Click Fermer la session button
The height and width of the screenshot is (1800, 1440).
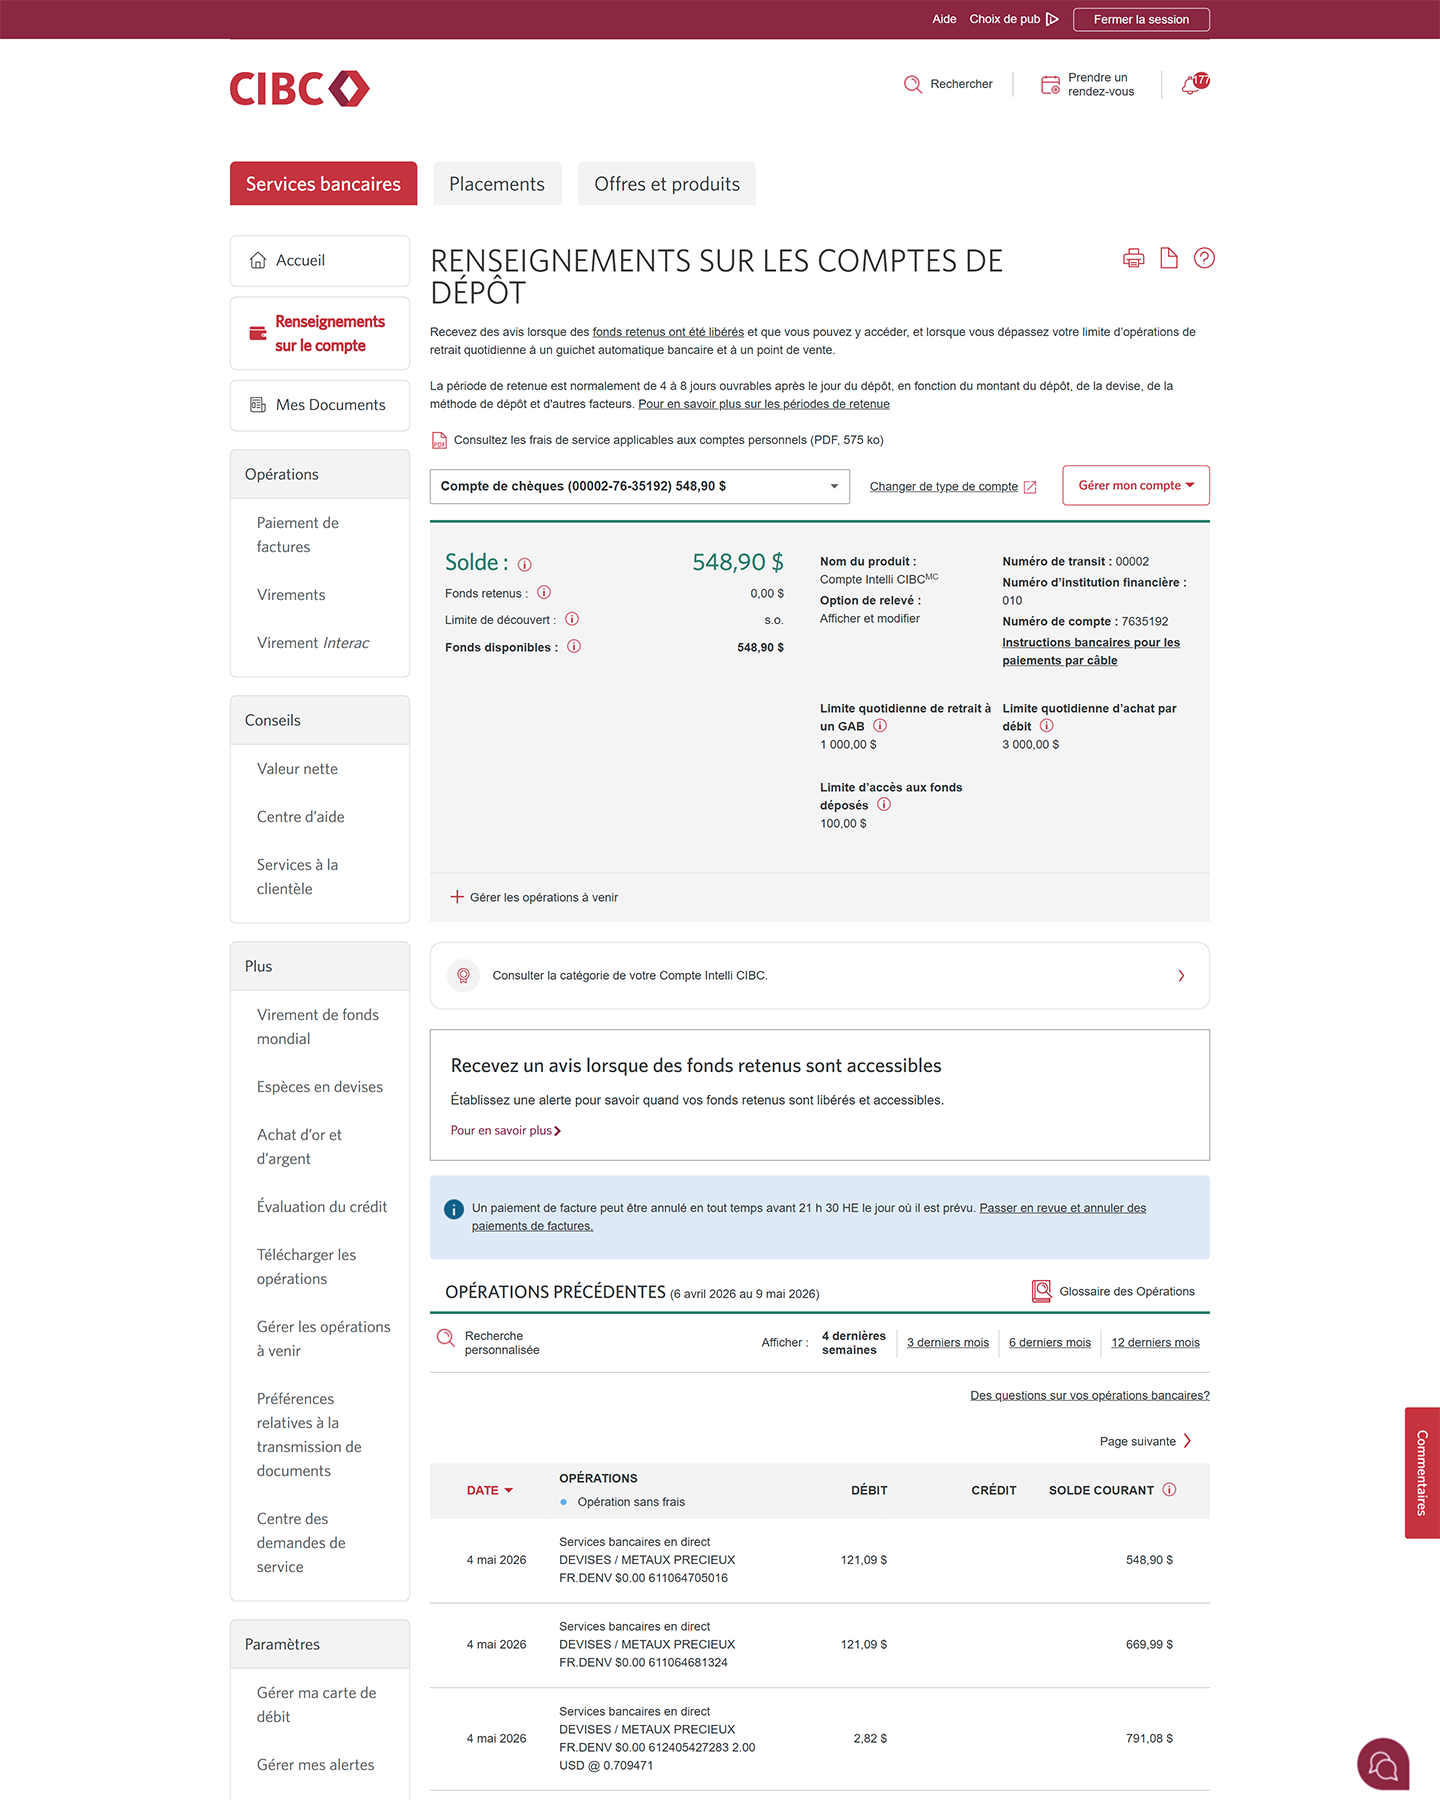[1141, 19]
